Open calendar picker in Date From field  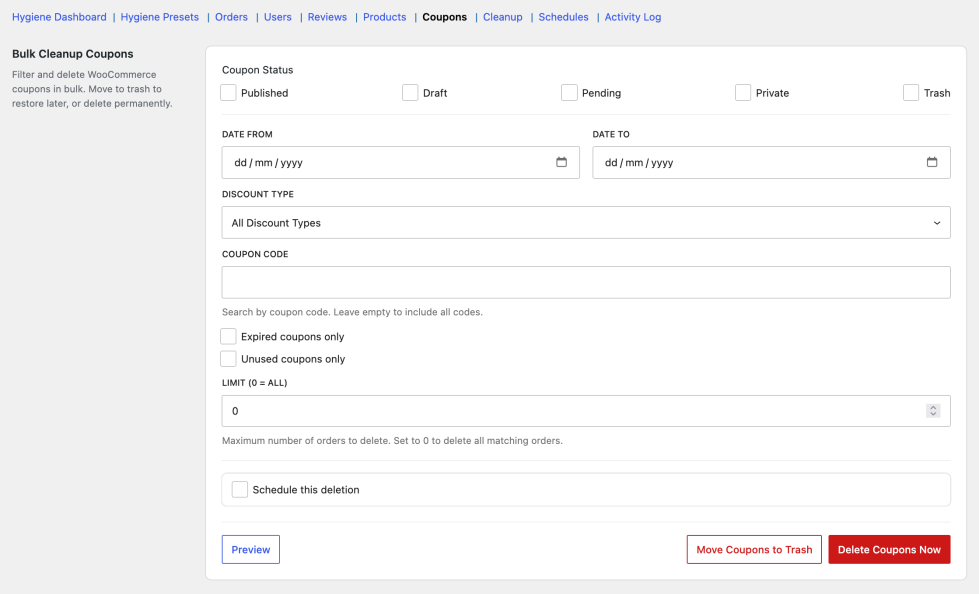(561, 162)
